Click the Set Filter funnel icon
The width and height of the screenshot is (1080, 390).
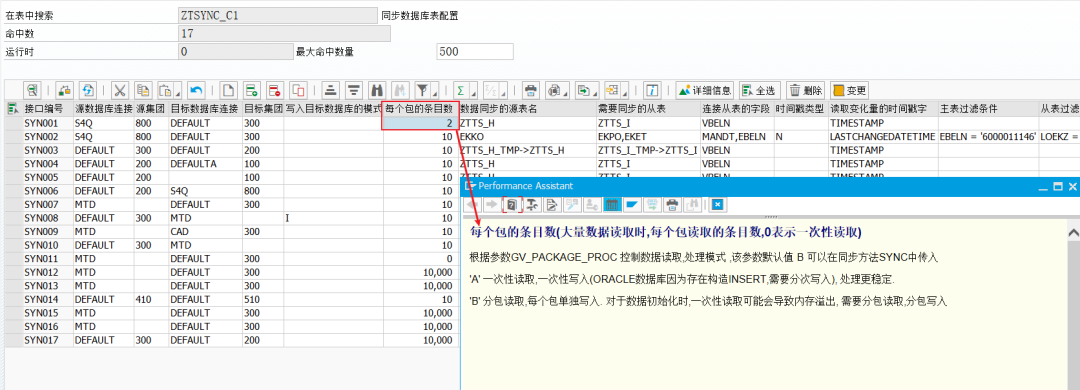click(422, 90)
